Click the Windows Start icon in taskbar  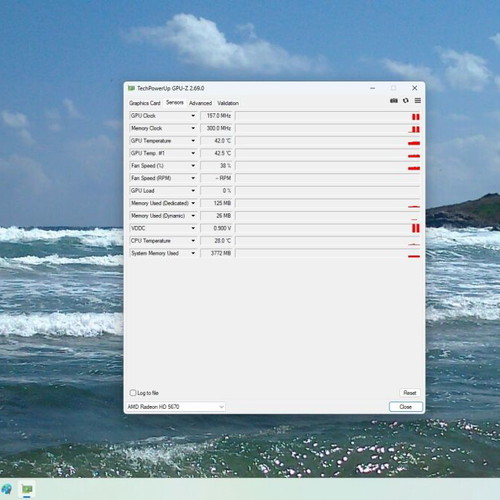tap(7, 489)
